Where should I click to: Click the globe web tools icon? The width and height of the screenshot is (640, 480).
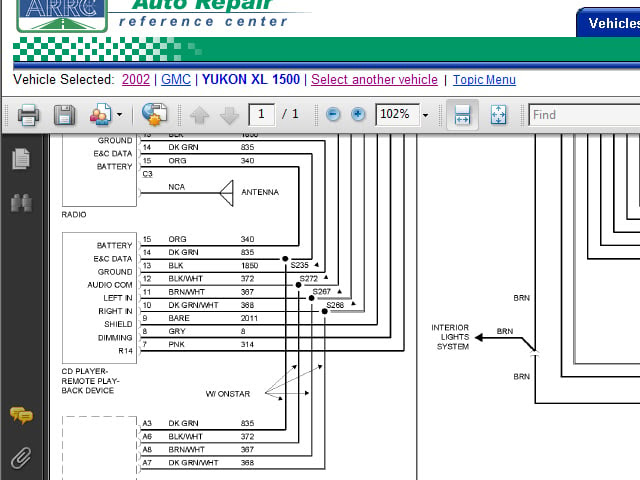pyautogui.click(x=155, y=114)
